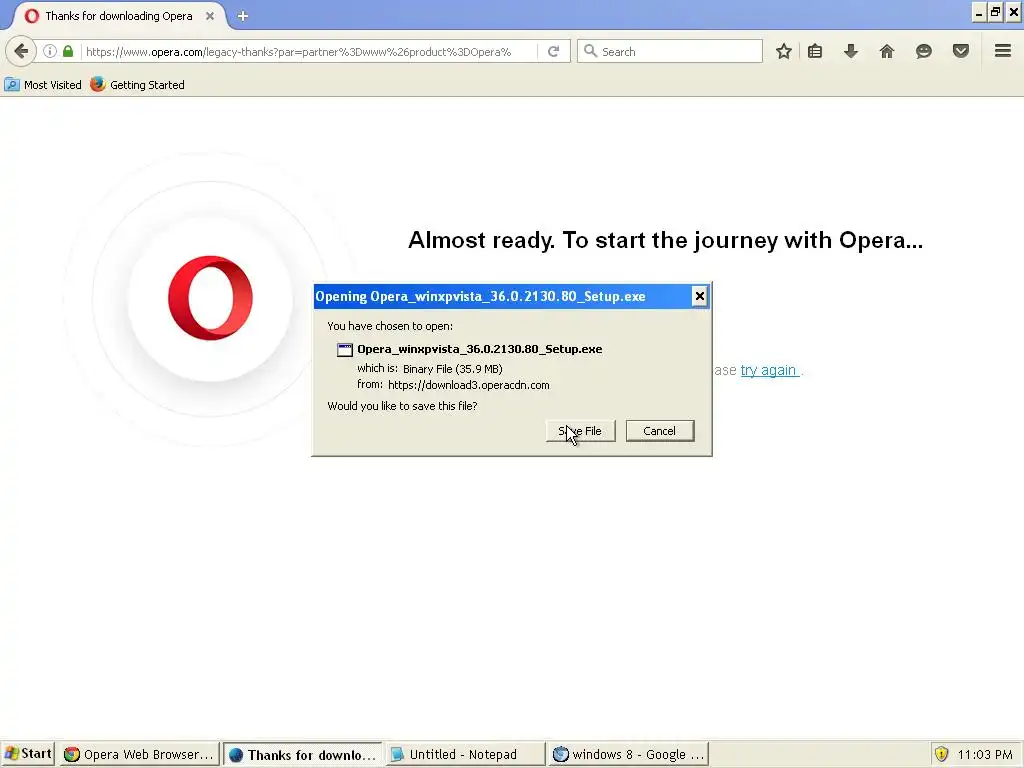Click the Opera_winxpvista_36.0.2130.80_Setup.exe file name
This screenshot has width=1024, height=768.
[x=479, y=349]
